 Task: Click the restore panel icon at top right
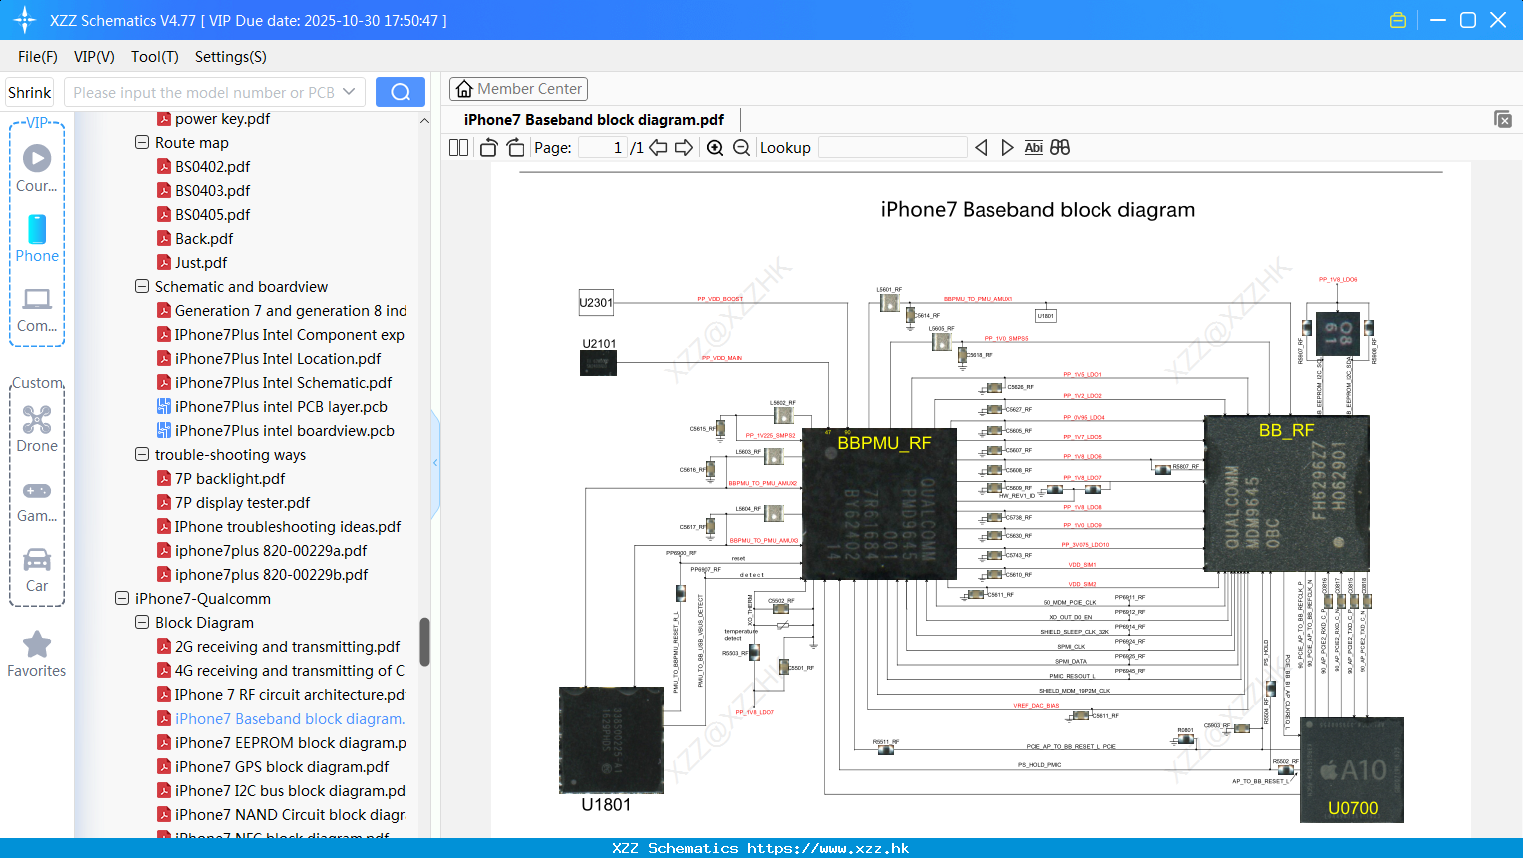pos(1503,119)
